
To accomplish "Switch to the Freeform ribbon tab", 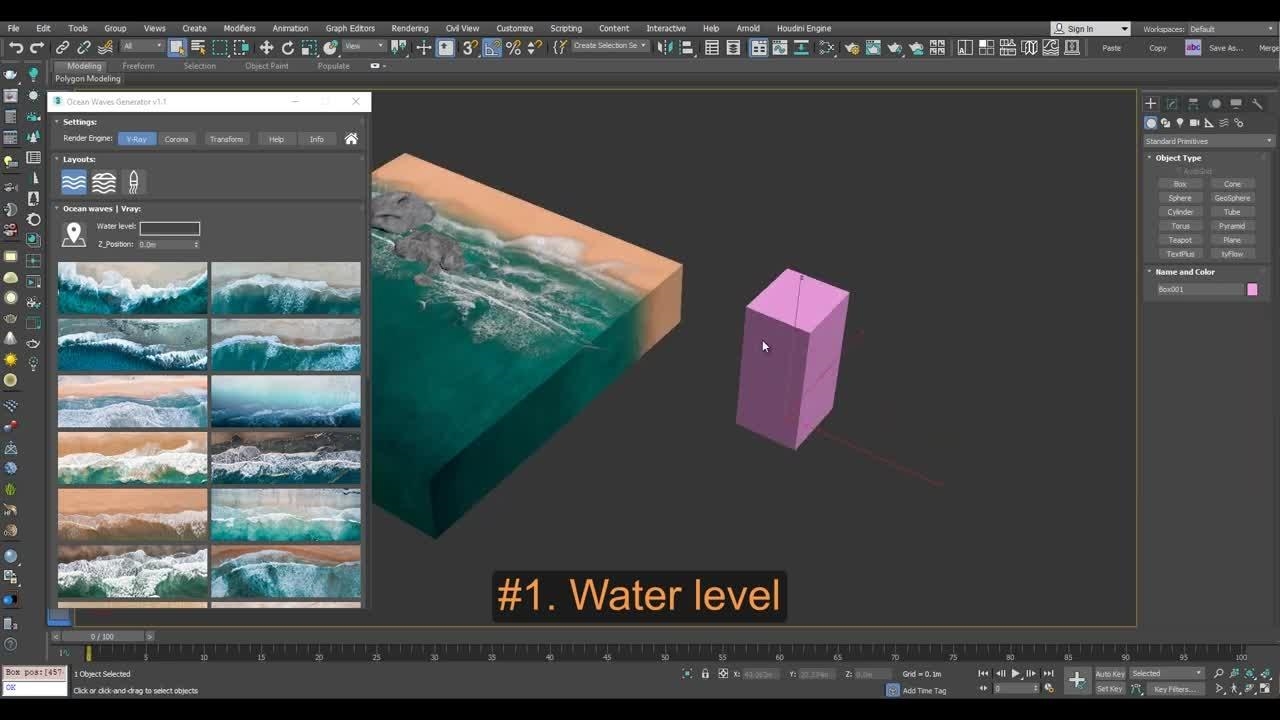I will click(x=138, y=66).
